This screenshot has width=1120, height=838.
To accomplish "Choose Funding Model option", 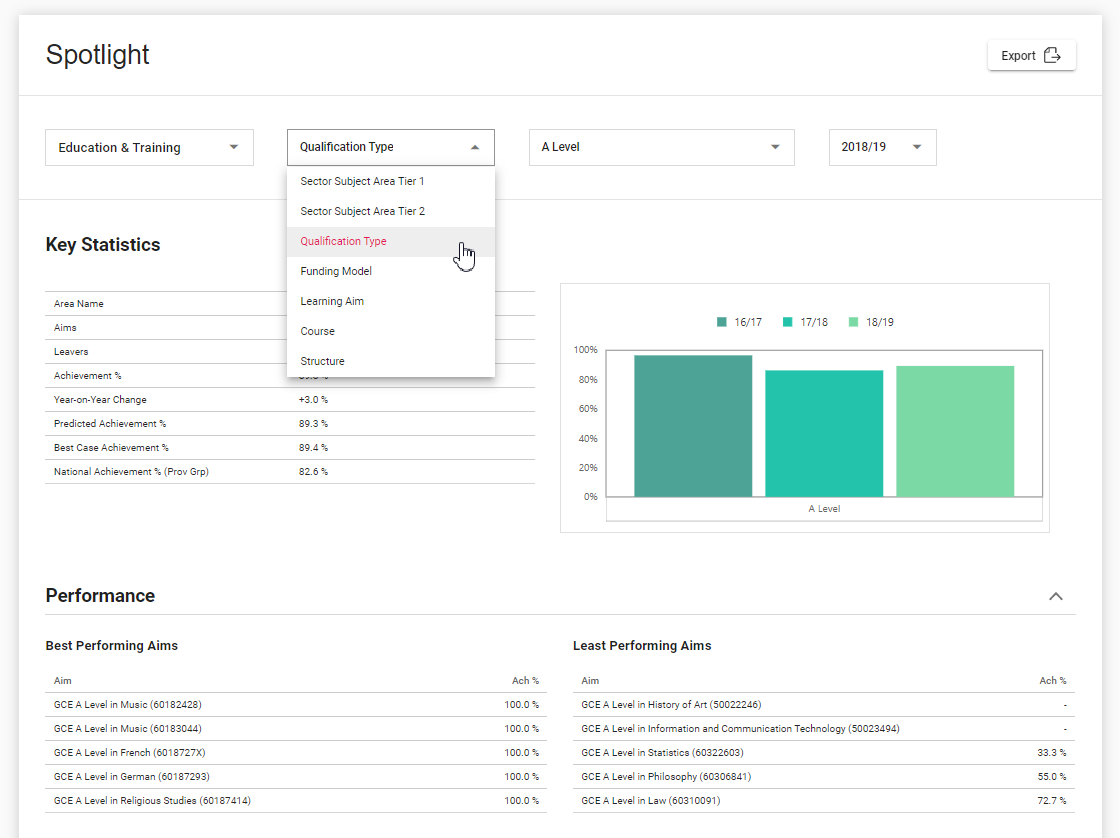I will coord(391,271).
